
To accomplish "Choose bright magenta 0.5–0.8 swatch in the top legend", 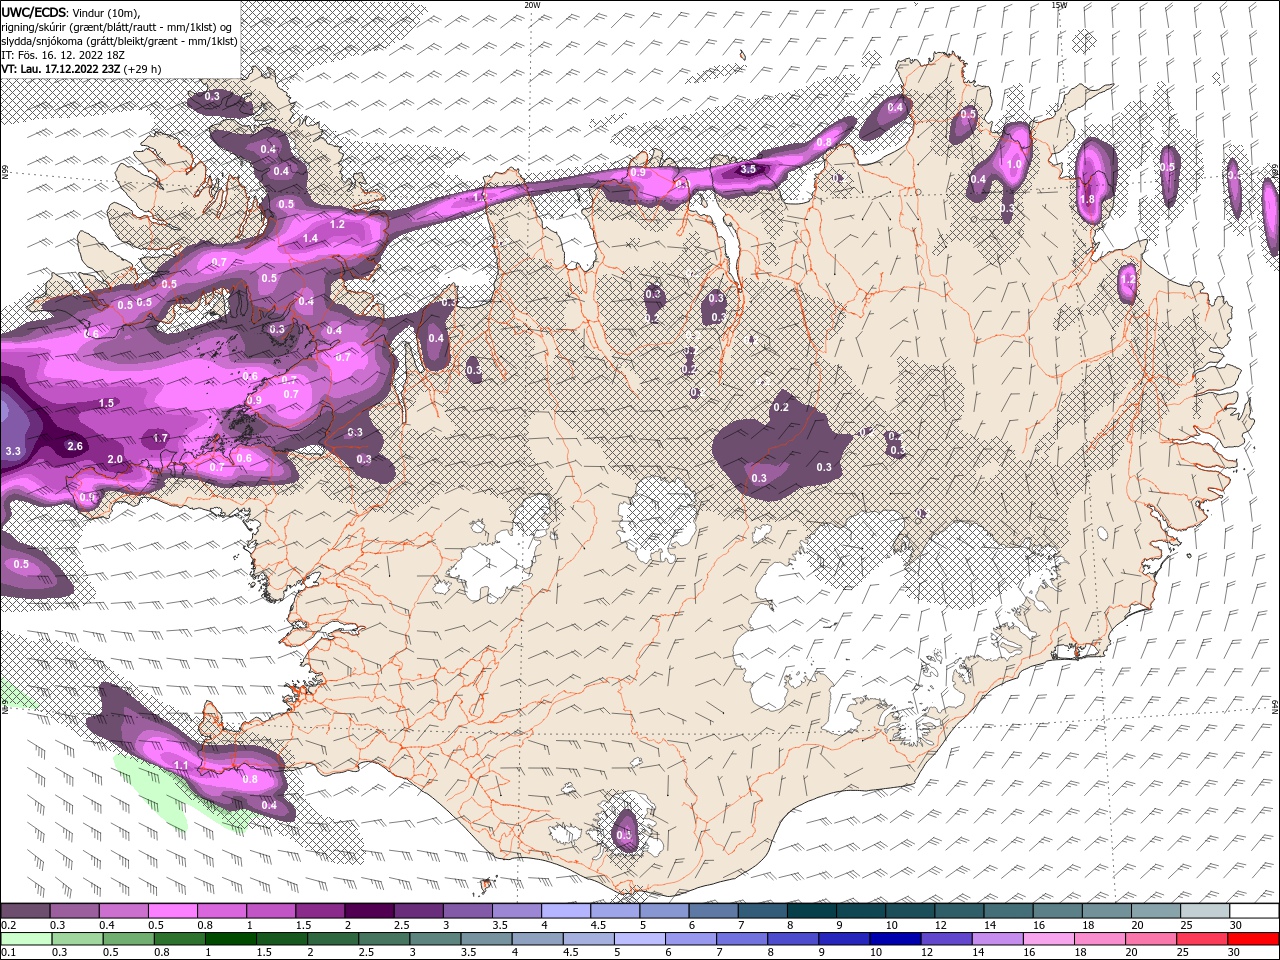I will coord(172,911).
